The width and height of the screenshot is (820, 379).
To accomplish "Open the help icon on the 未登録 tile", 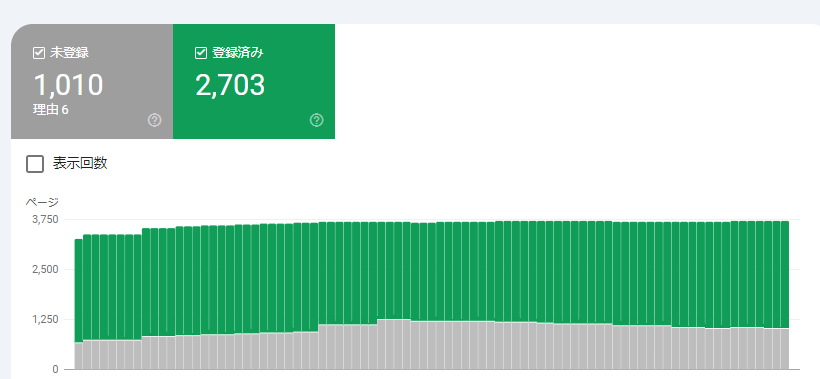I will click(x=154, y=120).
